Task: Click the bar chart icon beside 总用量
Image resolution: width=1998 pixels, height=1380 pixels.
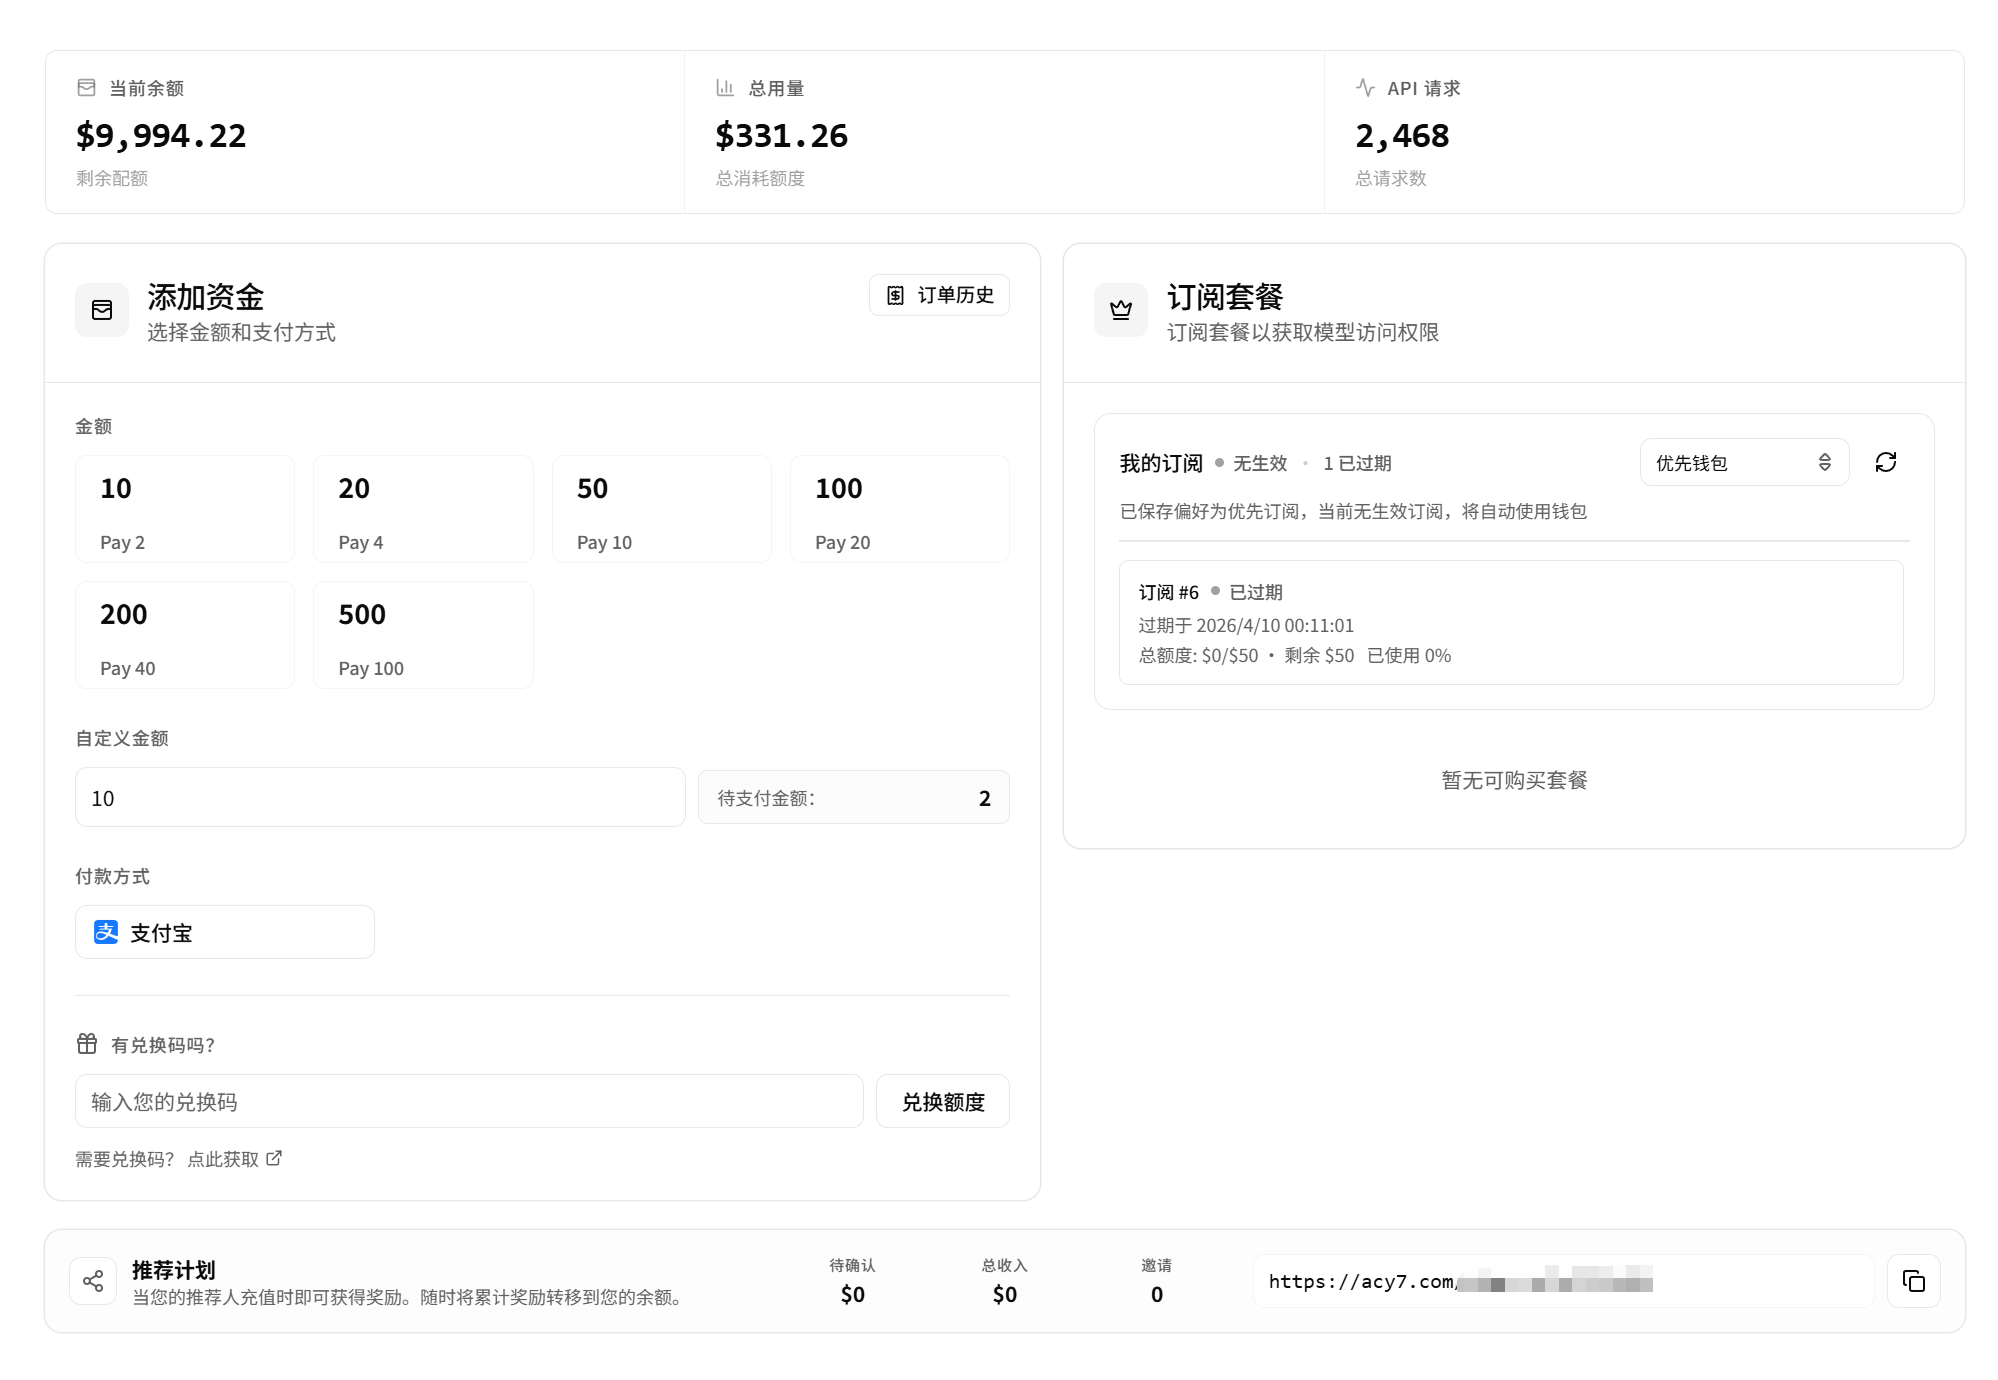Action: tap(725, 88)
